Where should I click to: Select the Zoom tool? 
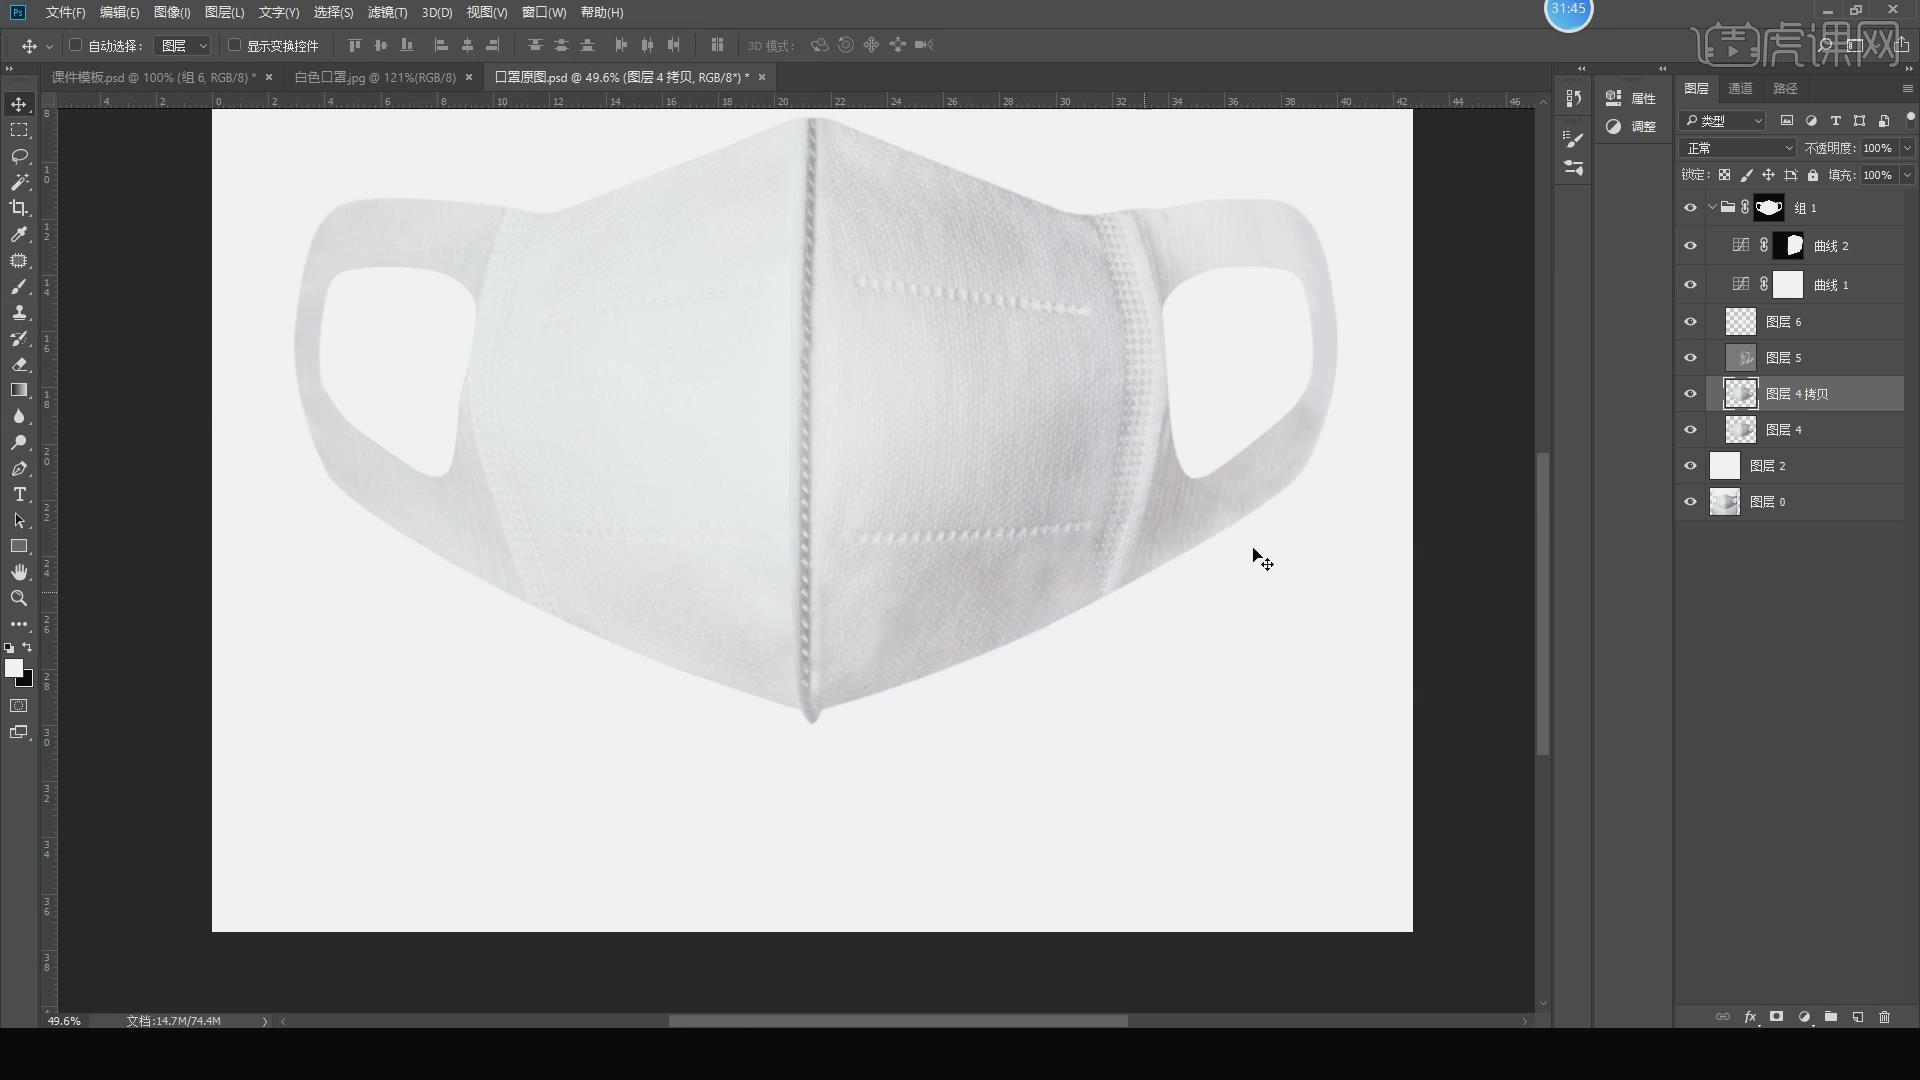[x=19, y=598]
